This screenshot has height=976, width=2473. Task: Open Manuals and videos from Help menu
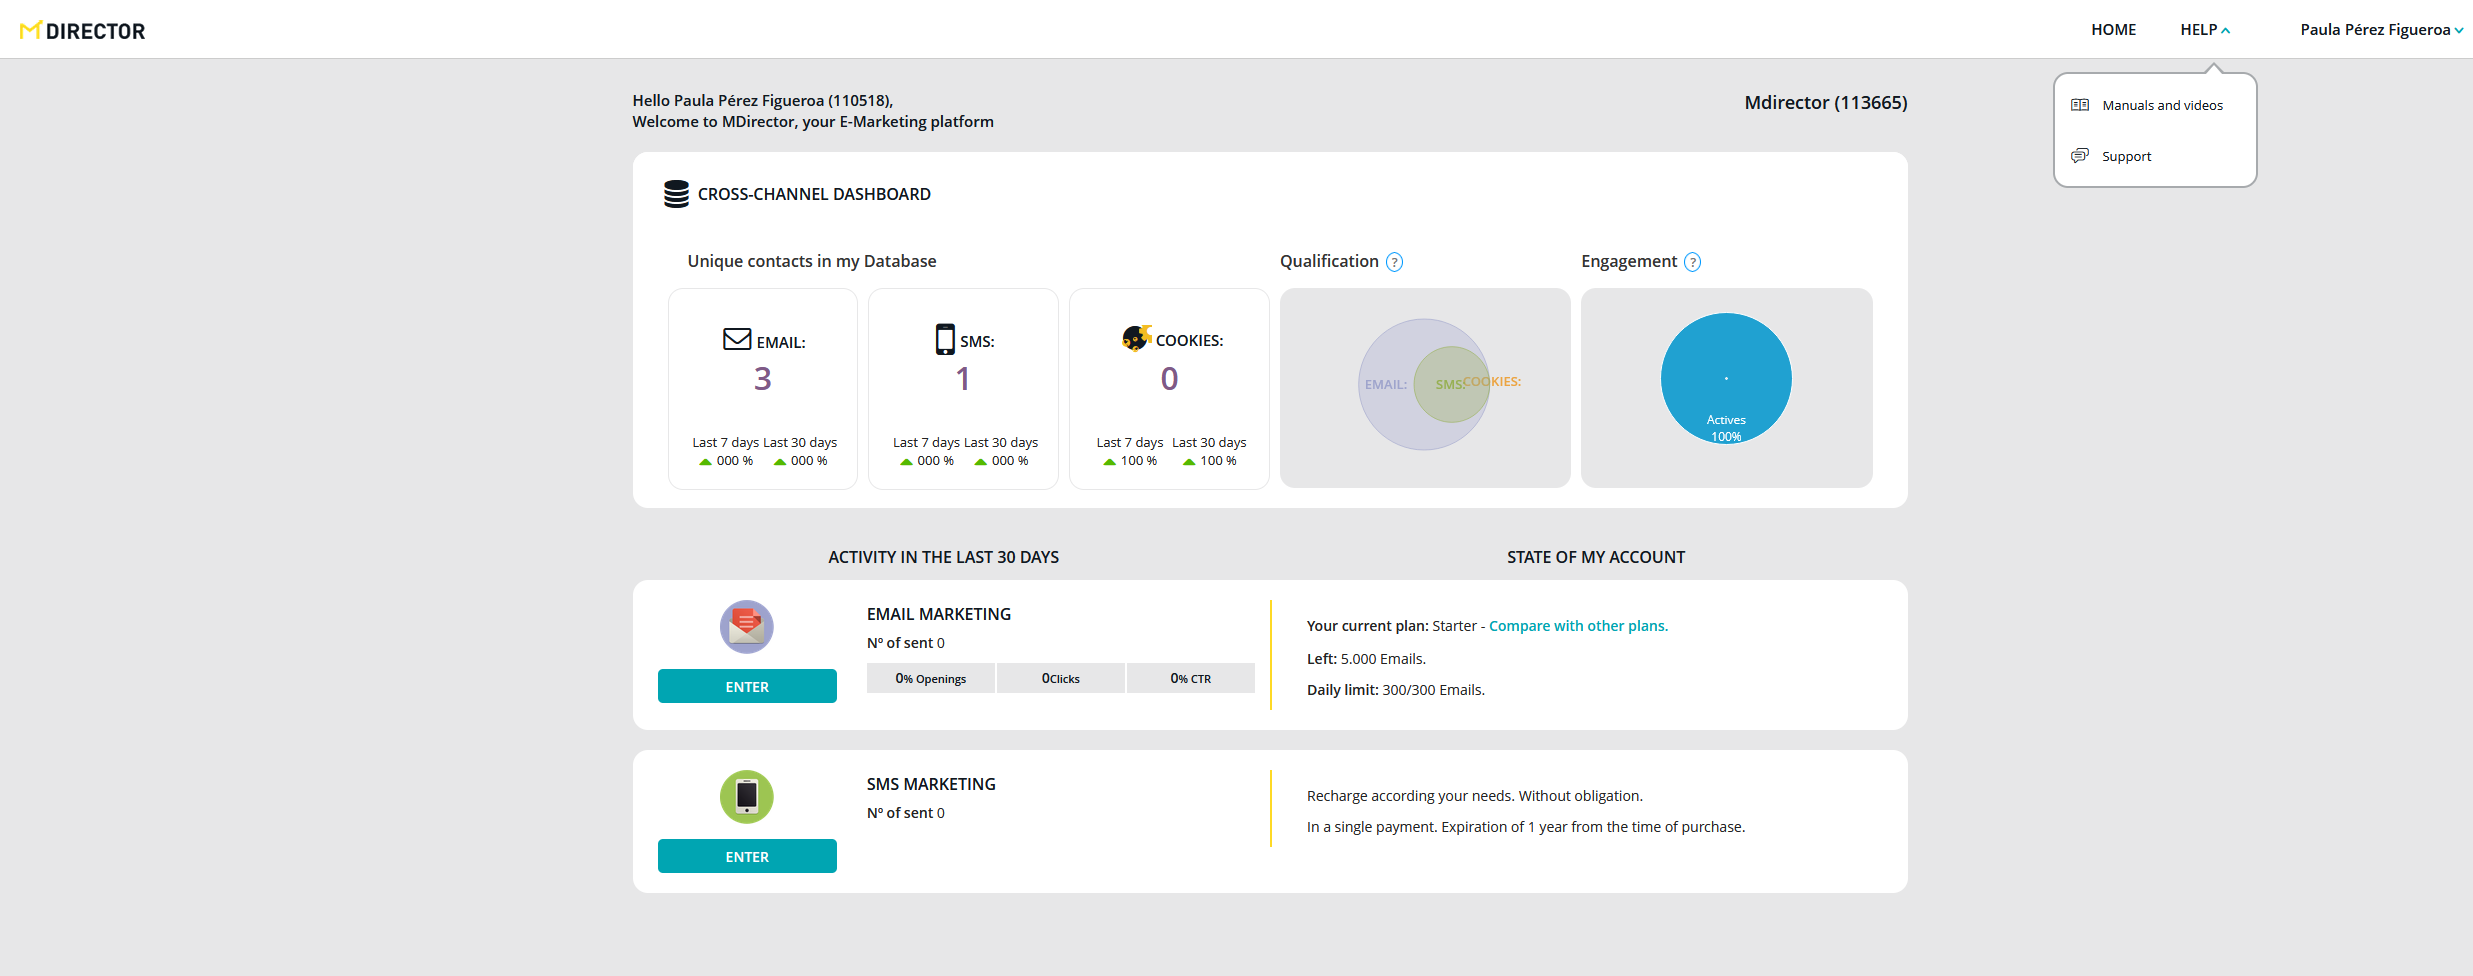coord(2162,105)
